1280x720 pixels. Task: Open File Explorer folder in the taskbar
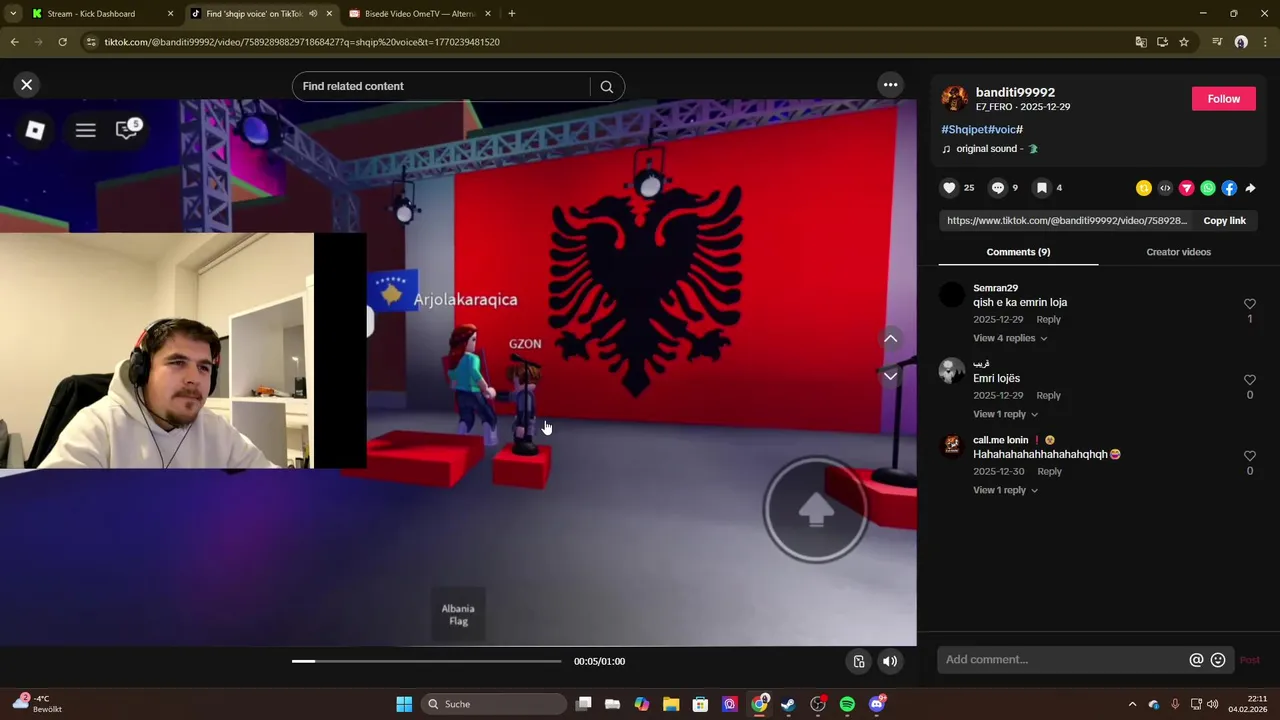671,704
